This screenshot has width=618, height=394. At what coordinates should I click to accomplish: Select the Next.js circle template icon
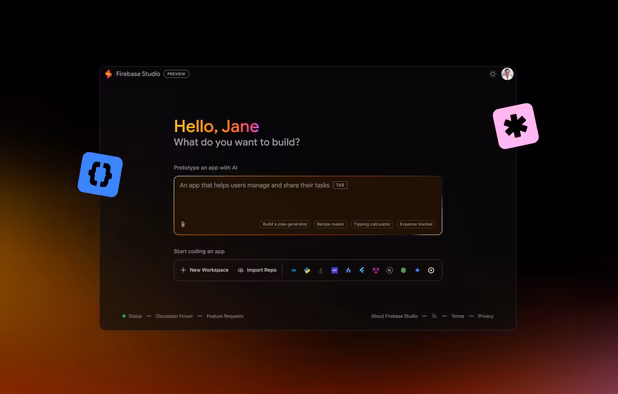(x=389, y=270)
